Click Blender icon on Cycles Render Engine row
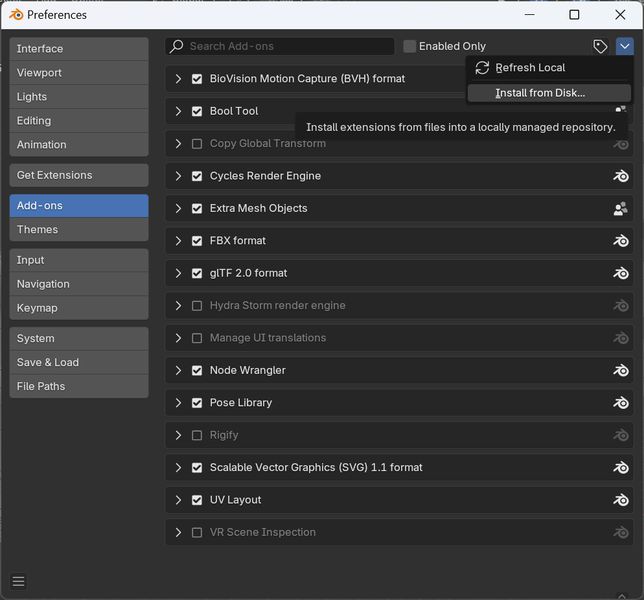 [x=621, y=176]
